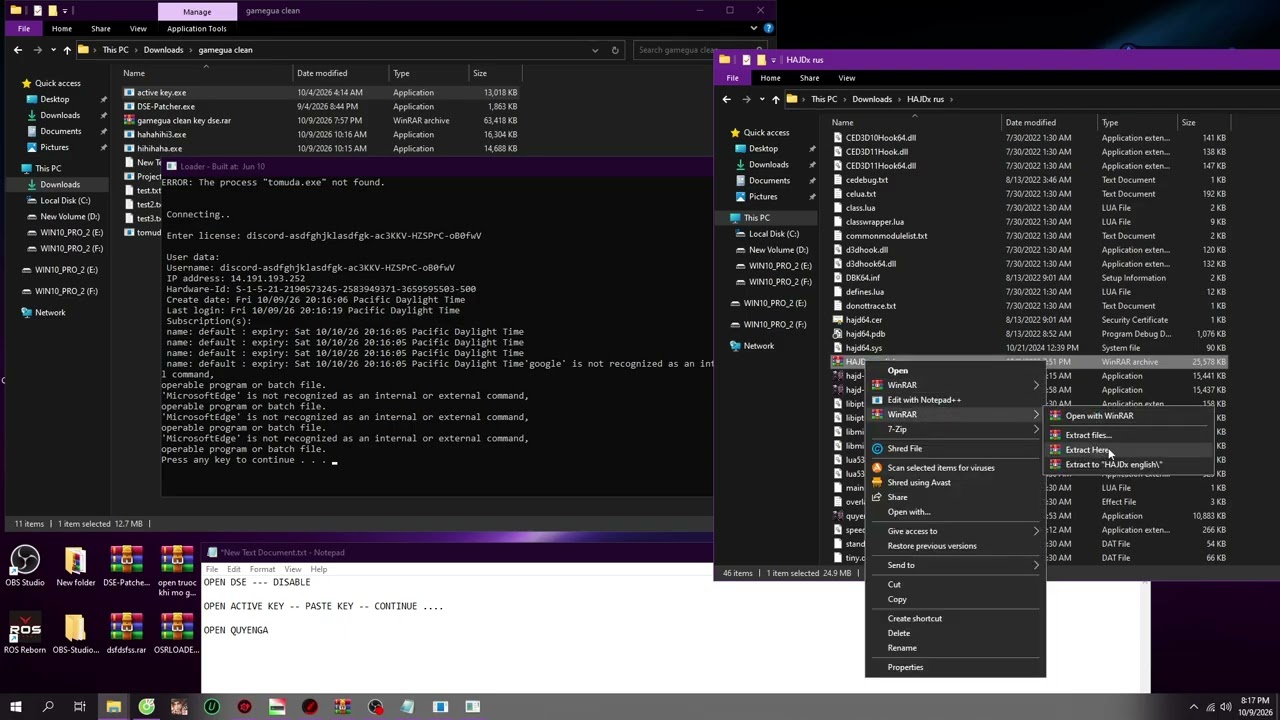1280x720 pixels.
Task: Open Network in gamegua clean sidebar
Action: pyautogui.click(x=50, y=313)
